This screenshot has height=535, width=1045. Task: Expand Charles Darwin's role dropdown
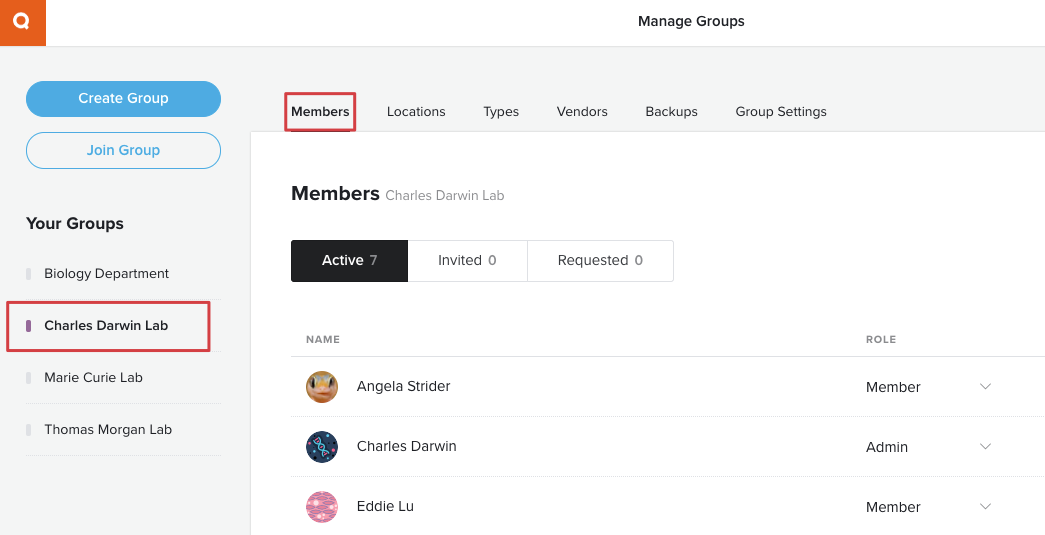click(985, 447)
